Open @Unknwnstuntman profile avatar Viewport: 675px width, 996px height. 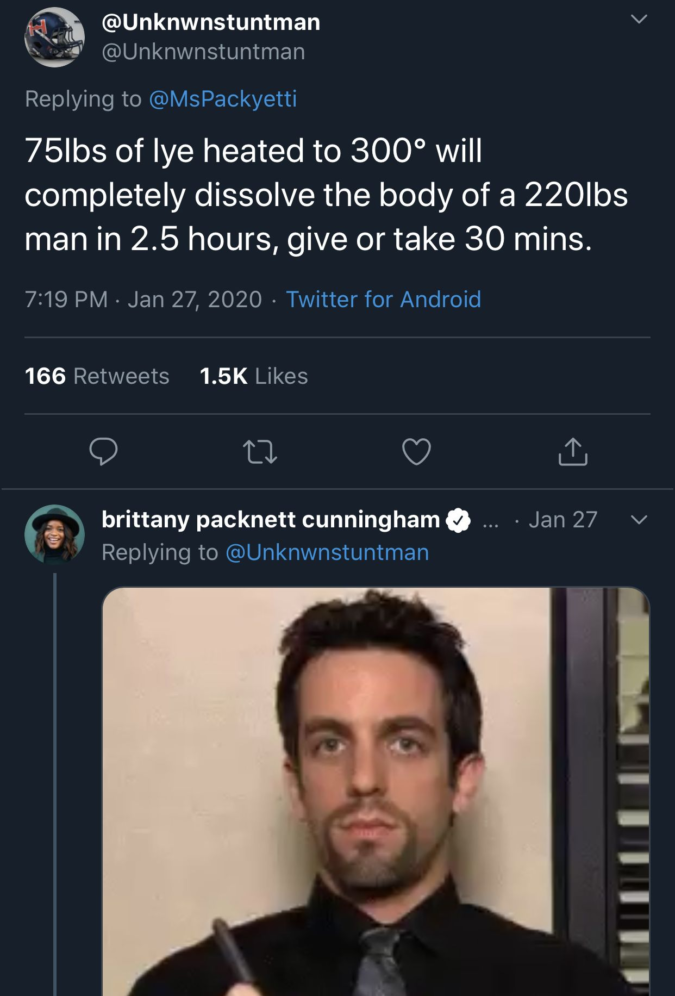pos(54,36)
